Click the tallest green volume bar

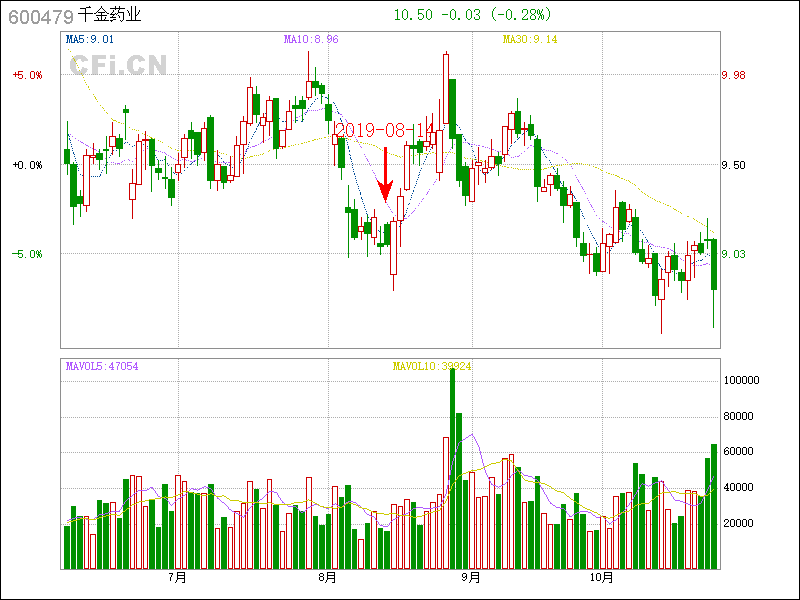pyautogui.click(x=453, y=468)
